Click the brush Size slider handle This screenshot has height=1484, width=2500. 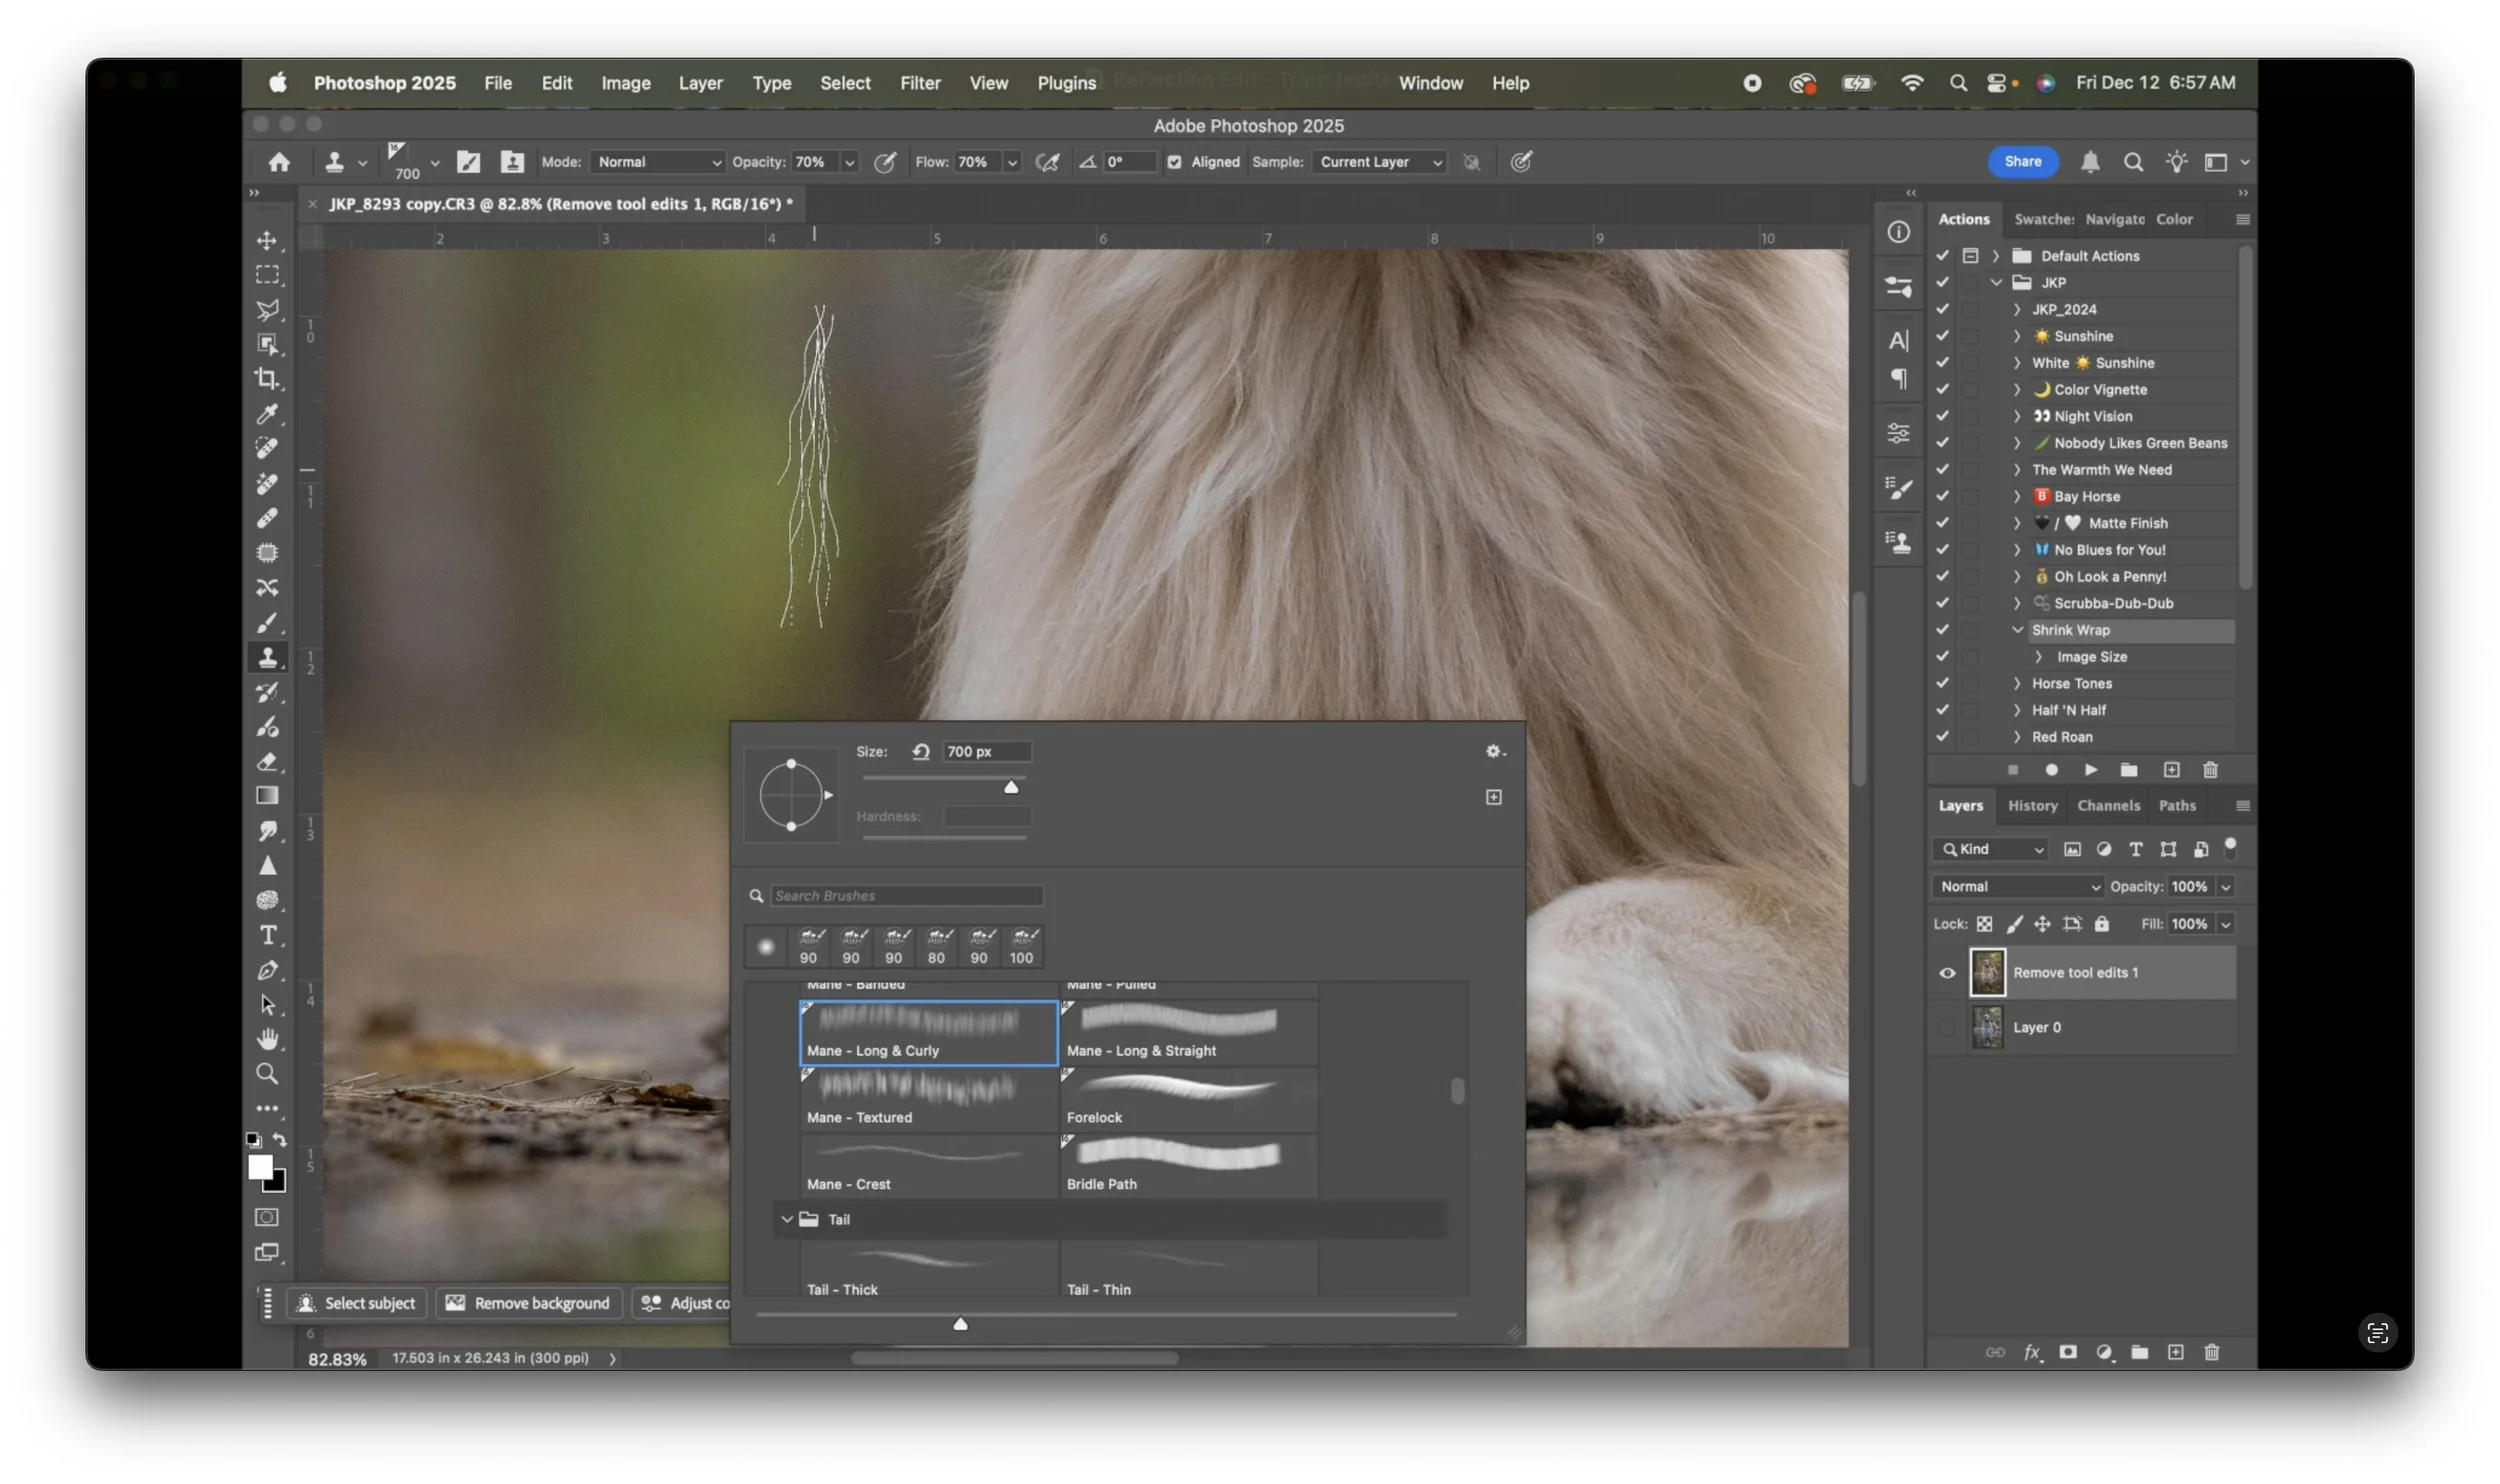coord(1011,788)
